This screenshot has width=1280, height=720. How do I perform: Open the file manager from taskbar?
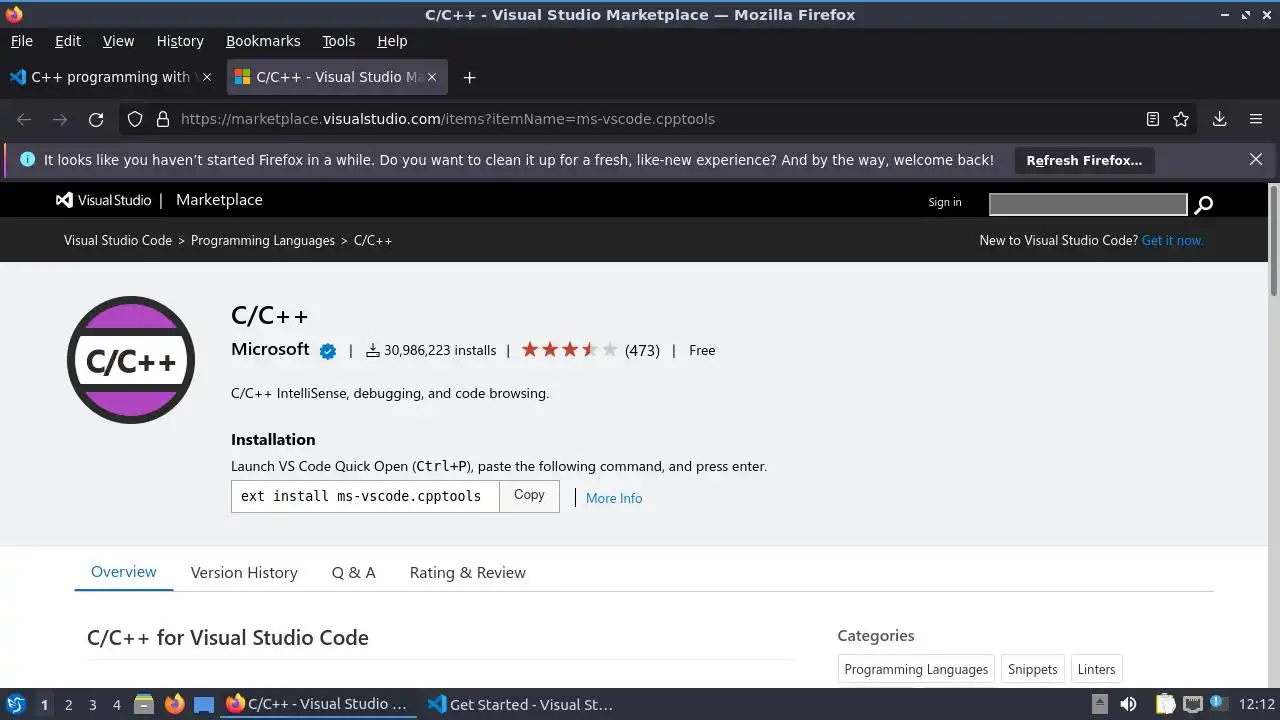coord(144,704)
